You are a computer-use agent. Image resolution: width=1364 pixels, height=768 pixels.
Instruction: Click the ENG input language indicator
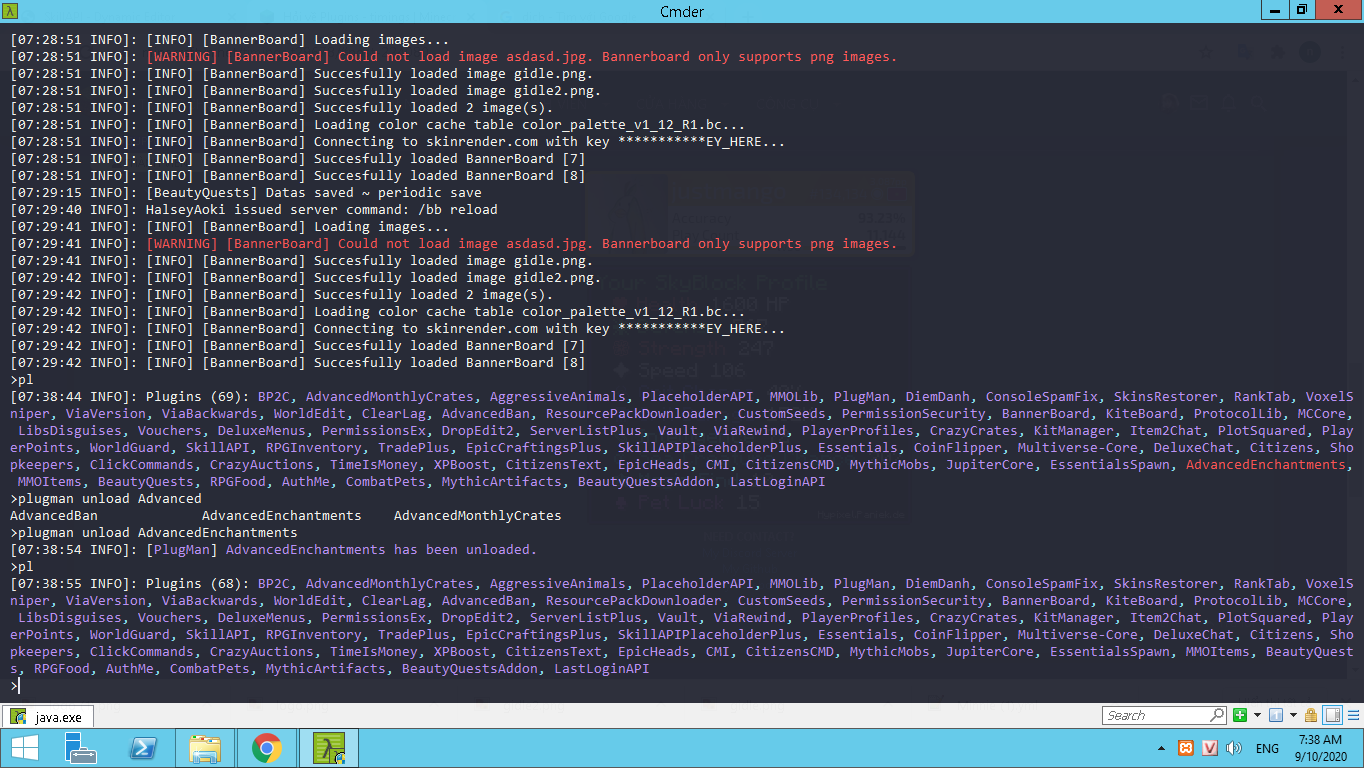1267,748
